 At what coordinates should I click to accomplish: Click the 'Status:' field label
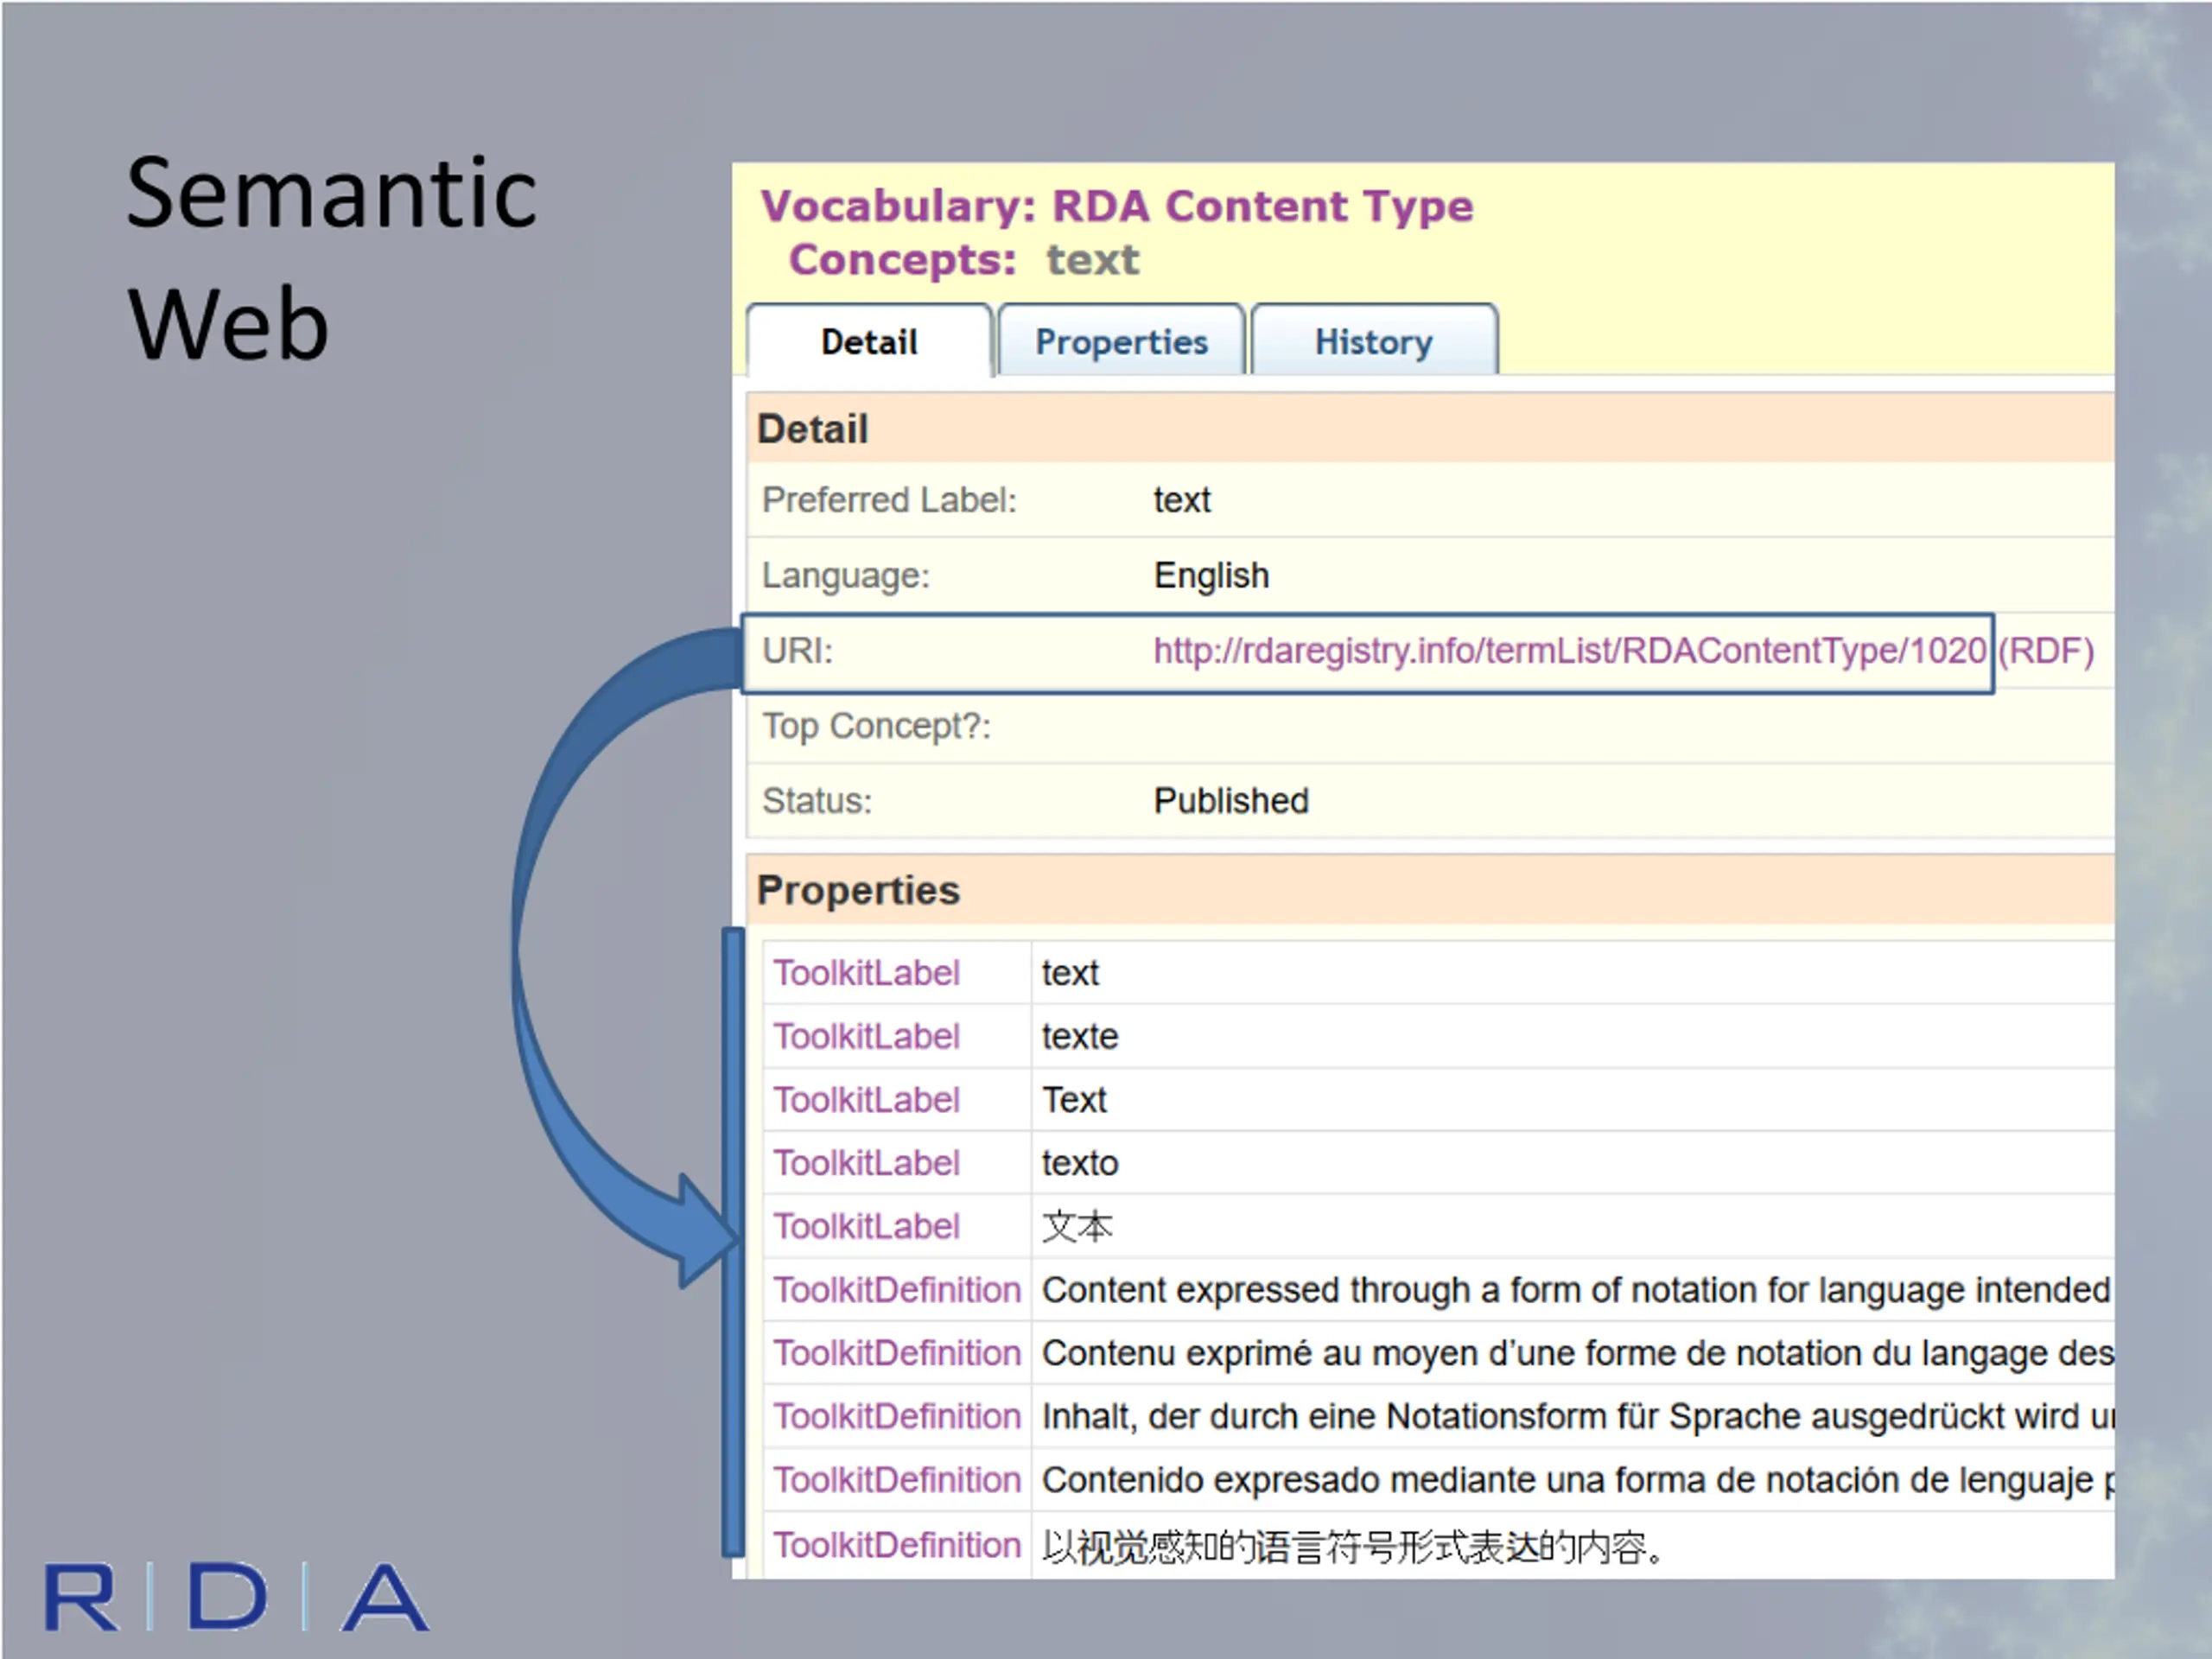tap(817, 801)
